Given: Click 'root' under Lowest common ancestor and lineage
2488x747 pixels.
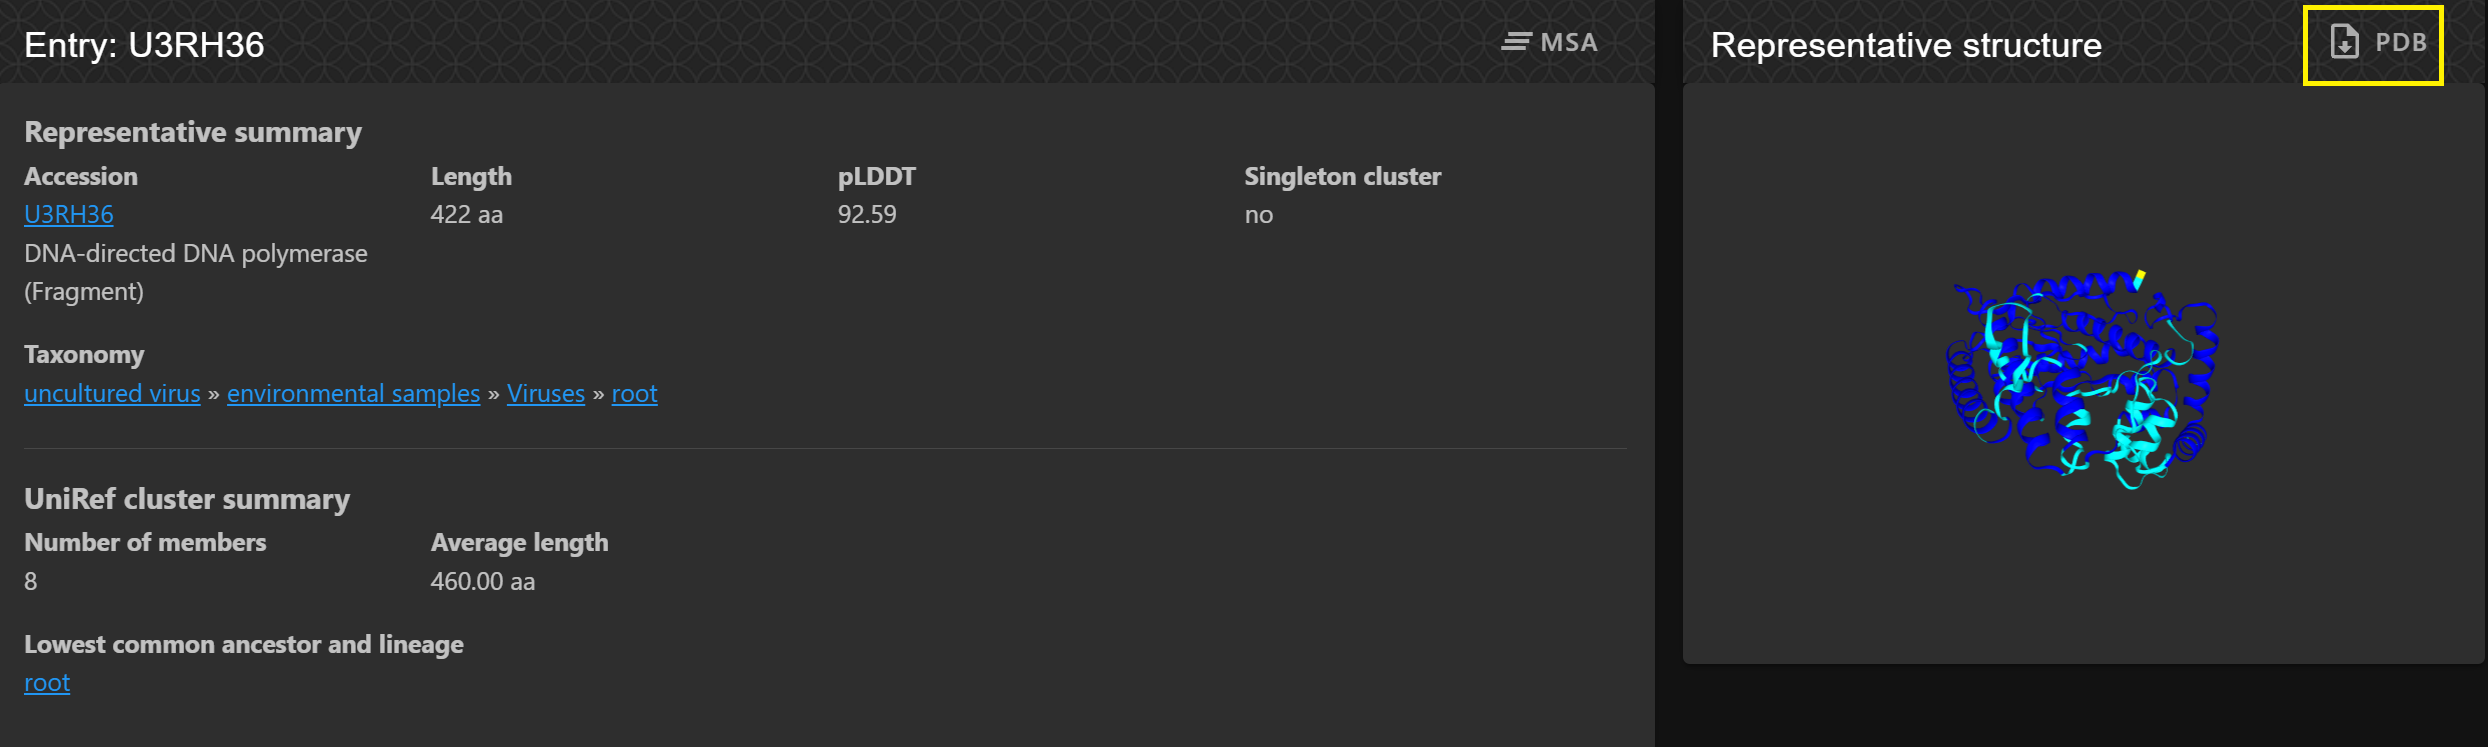Looking at the screenshot, I should click(47, 682).
